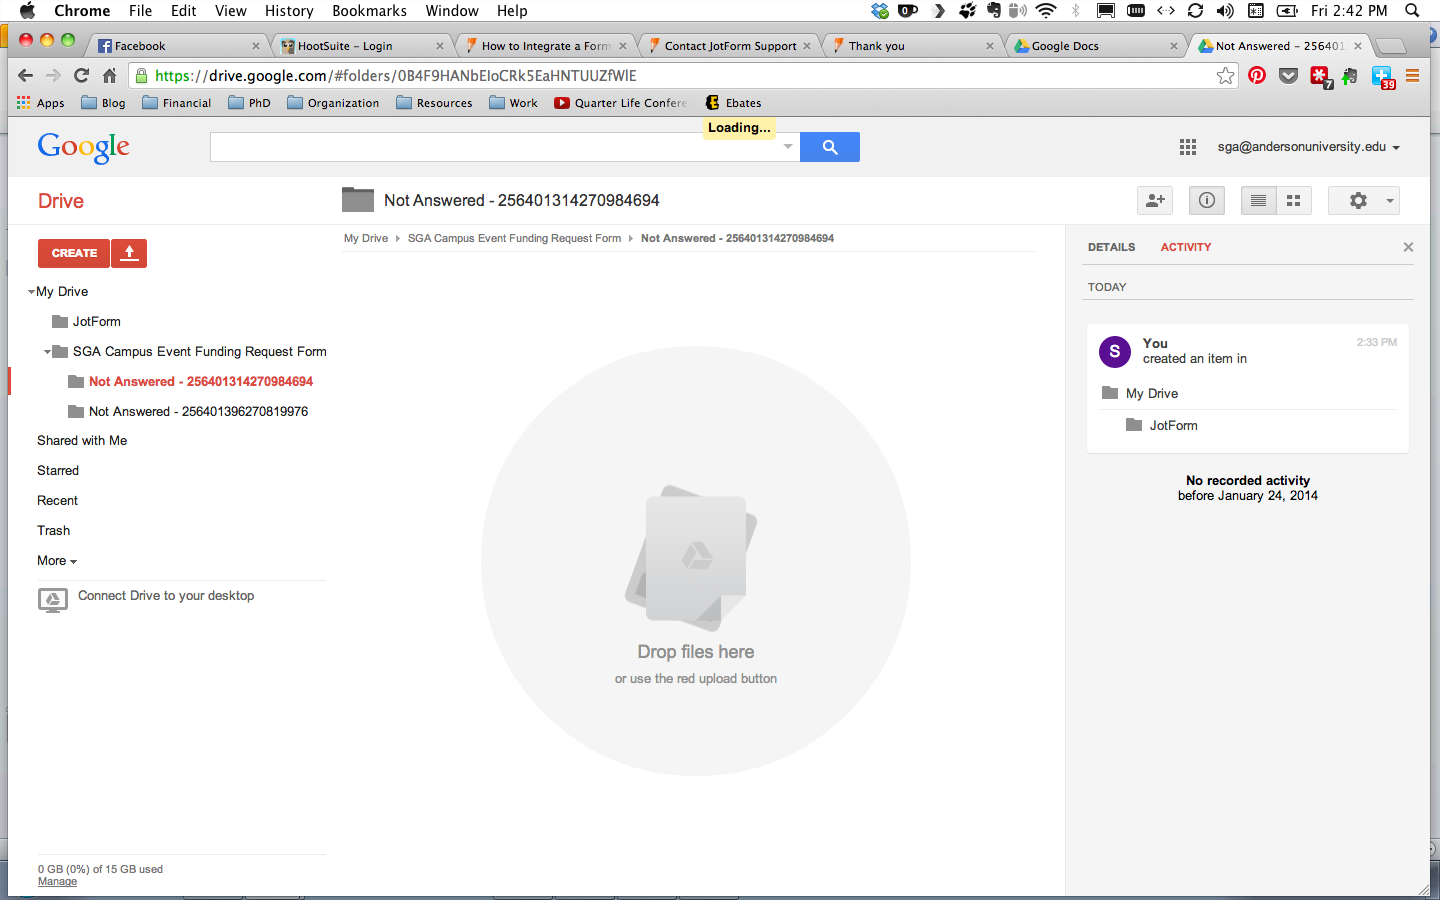The width and height of the screenshot is (1440, 900).
Task: Switch to list view
Action: point(1258,200)
